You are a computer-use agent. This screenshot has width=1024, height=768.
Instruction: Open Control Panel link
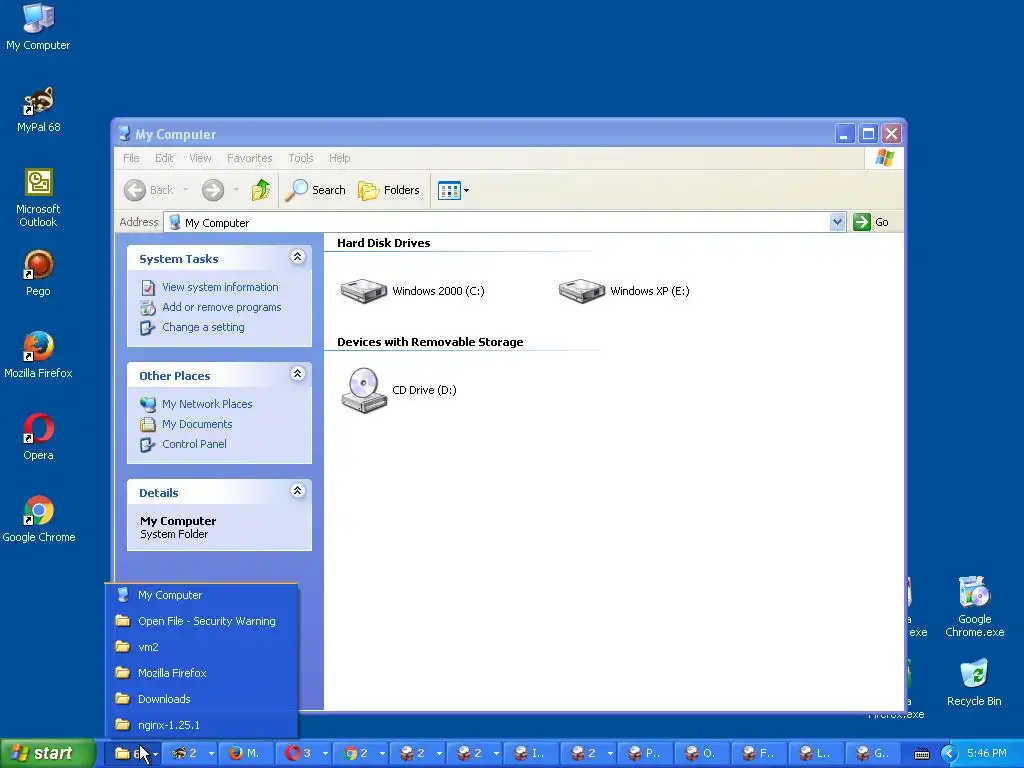(x=194, y=444)
